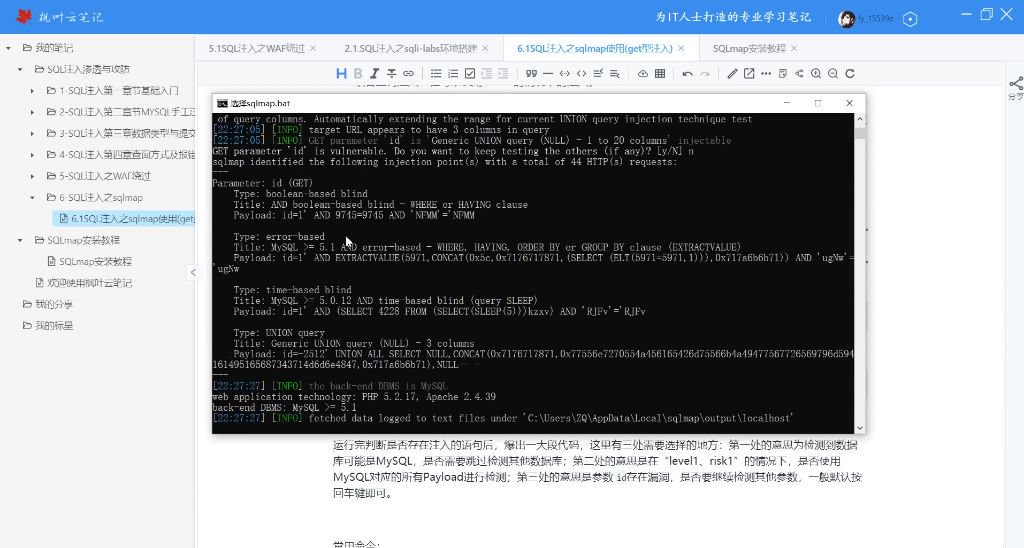Insert inline code with arrow-dots icon
The image size is (1024, 548).
(565, 74)
